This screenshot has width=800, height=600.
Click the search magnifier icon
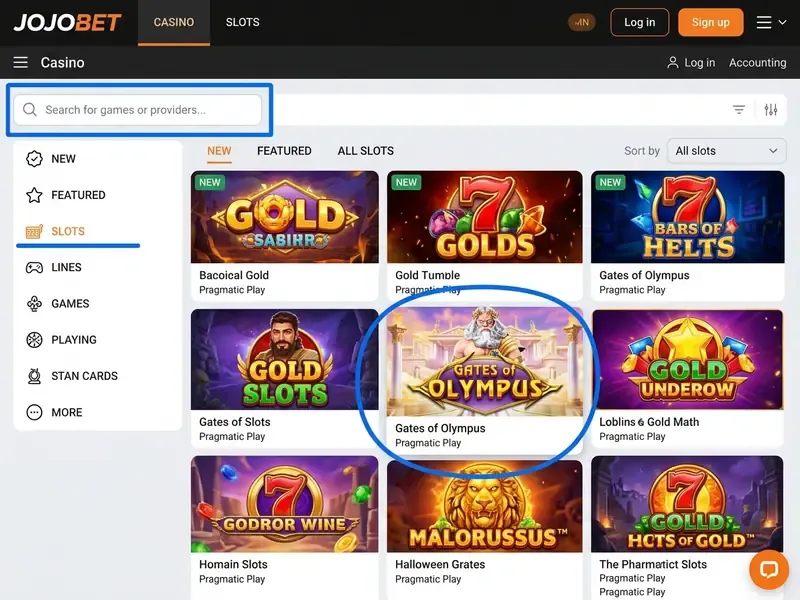pyautogui.click(x=30, y=110)
